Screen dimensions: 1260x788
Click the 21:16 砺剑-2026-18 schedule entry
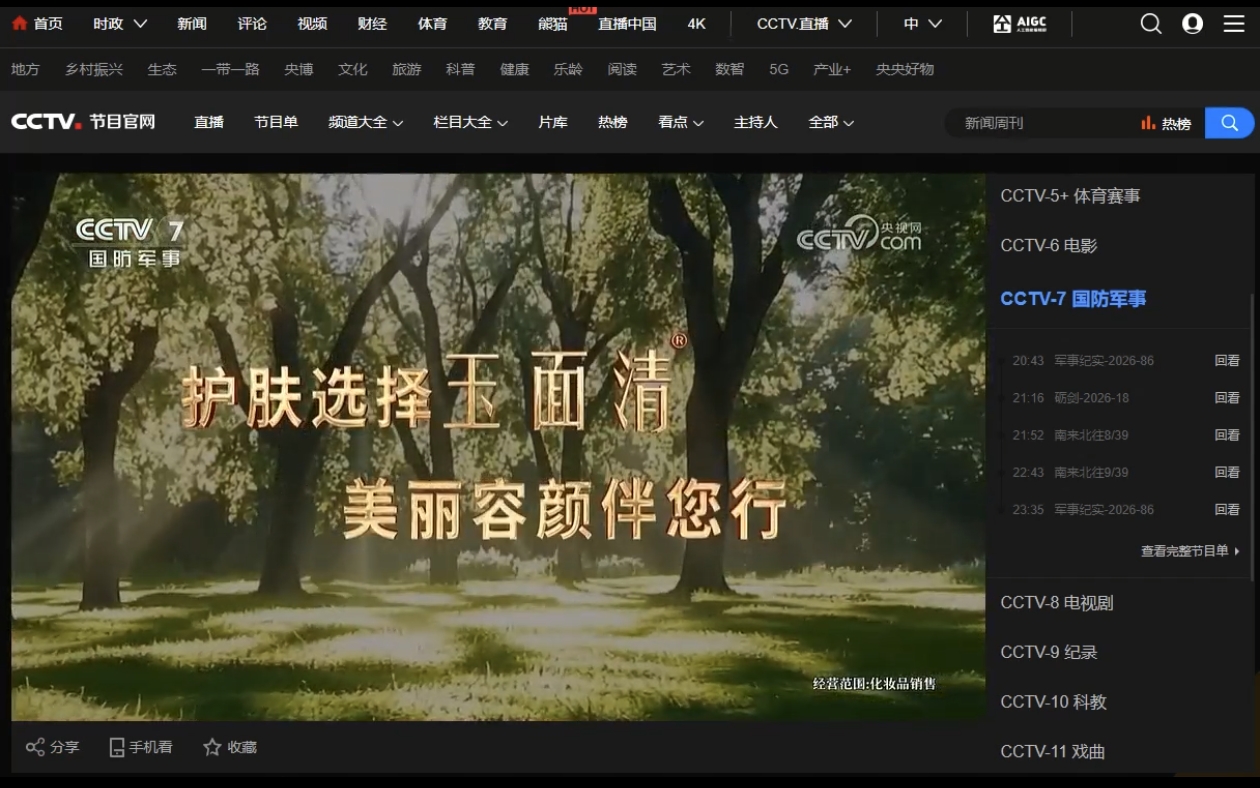[1071, 398]
